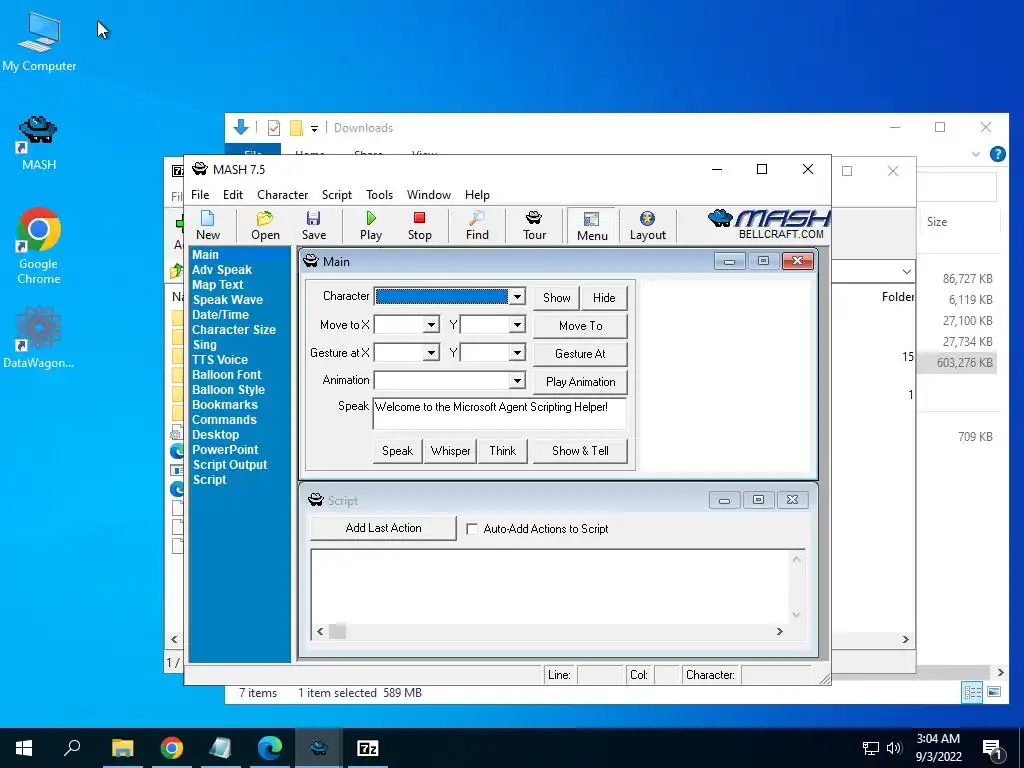Open address bar dropdown in background window

point(906,271)
